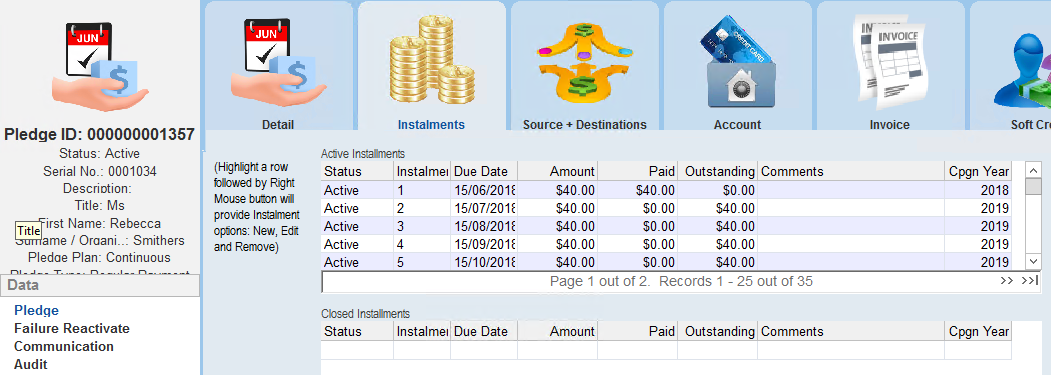Sort Active Installments by Amount header
Screen dimensions: 1051x375
[558, 171]
